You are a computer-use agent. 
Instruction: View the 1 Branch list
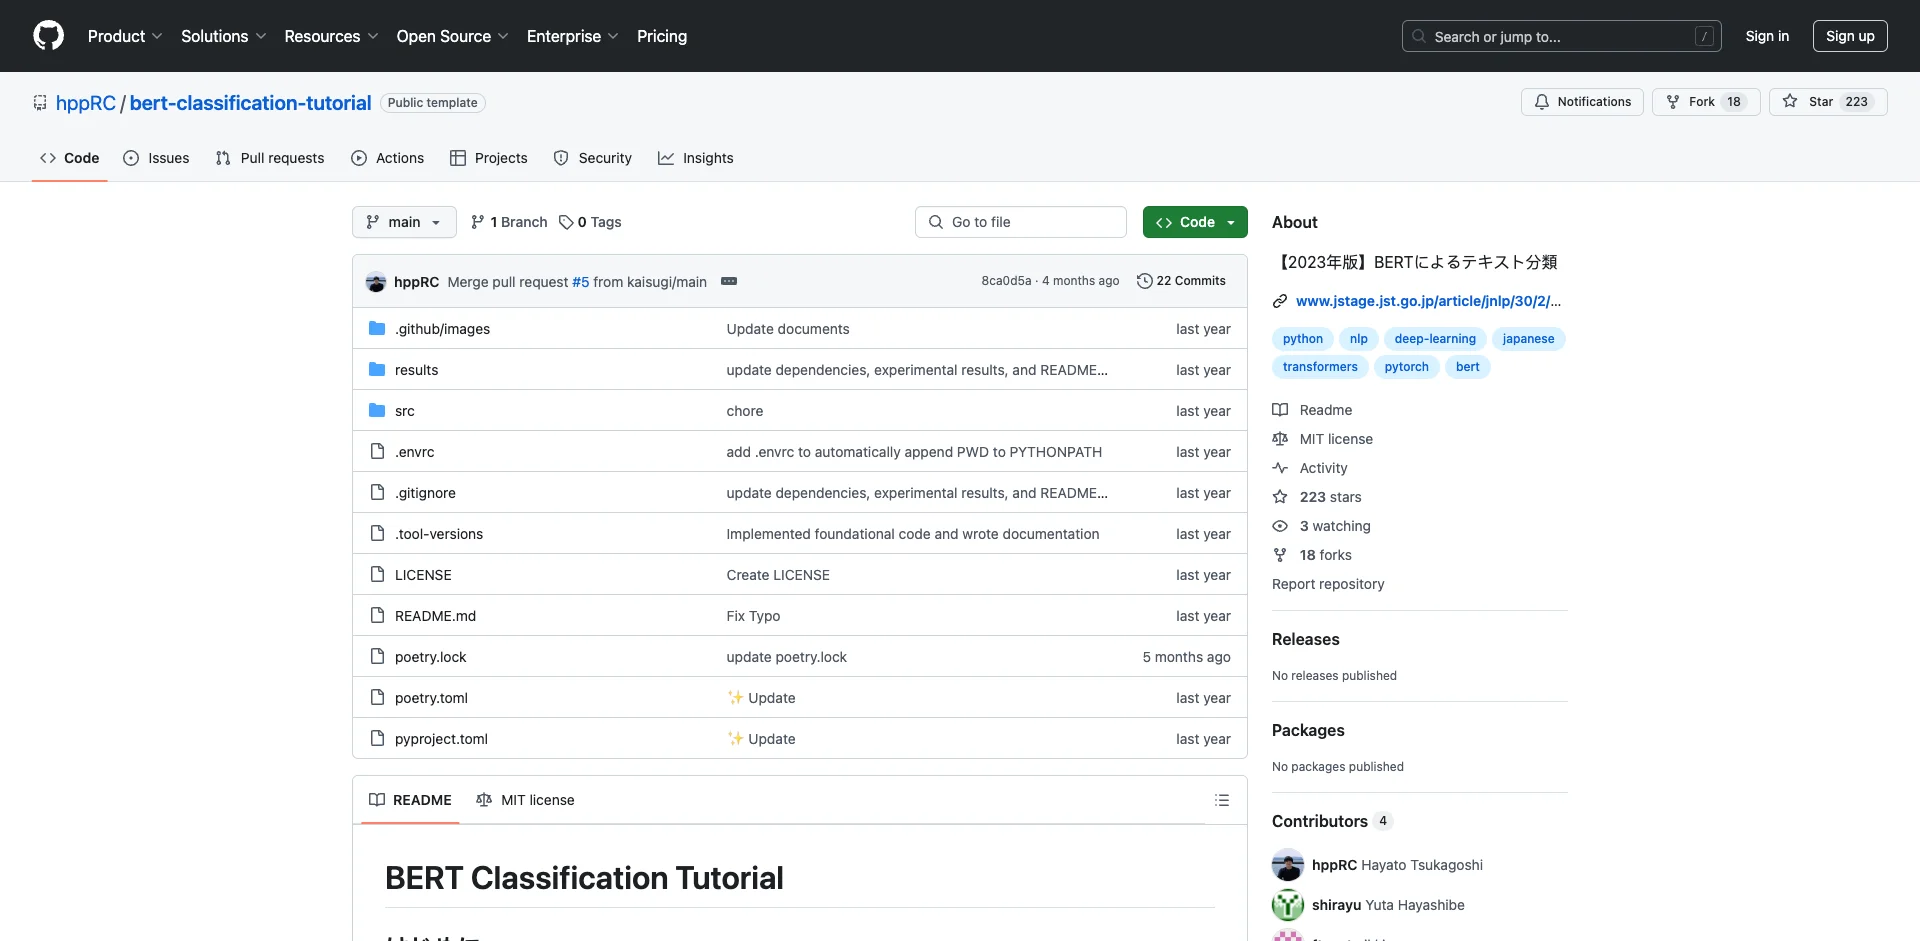click(x=509, y=222)
